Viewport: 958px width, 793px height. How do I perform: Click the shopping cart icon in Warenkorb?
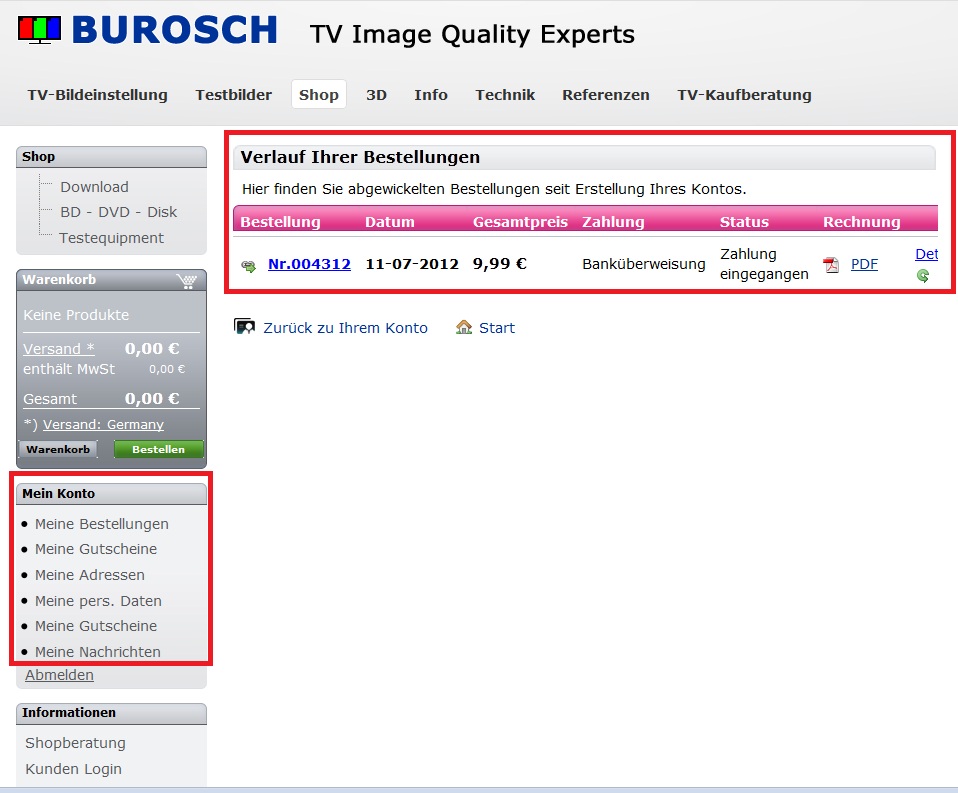point(185,281)
